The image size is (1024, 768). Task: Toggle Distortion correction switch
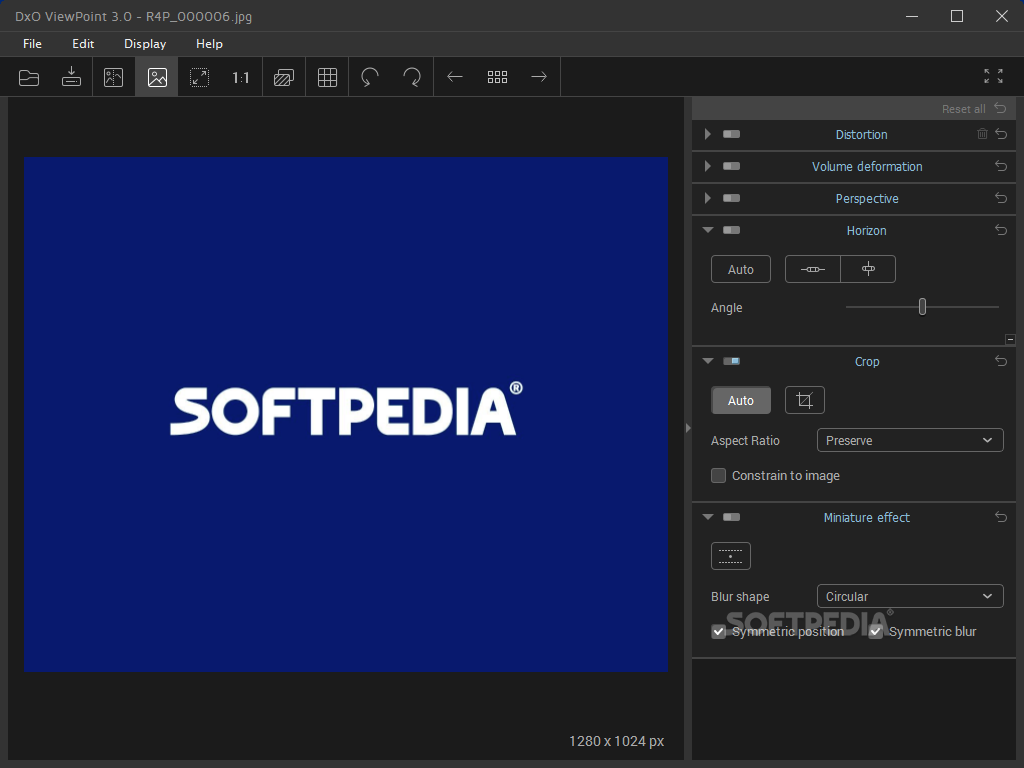pyautogui.click(x=731, y=134)
